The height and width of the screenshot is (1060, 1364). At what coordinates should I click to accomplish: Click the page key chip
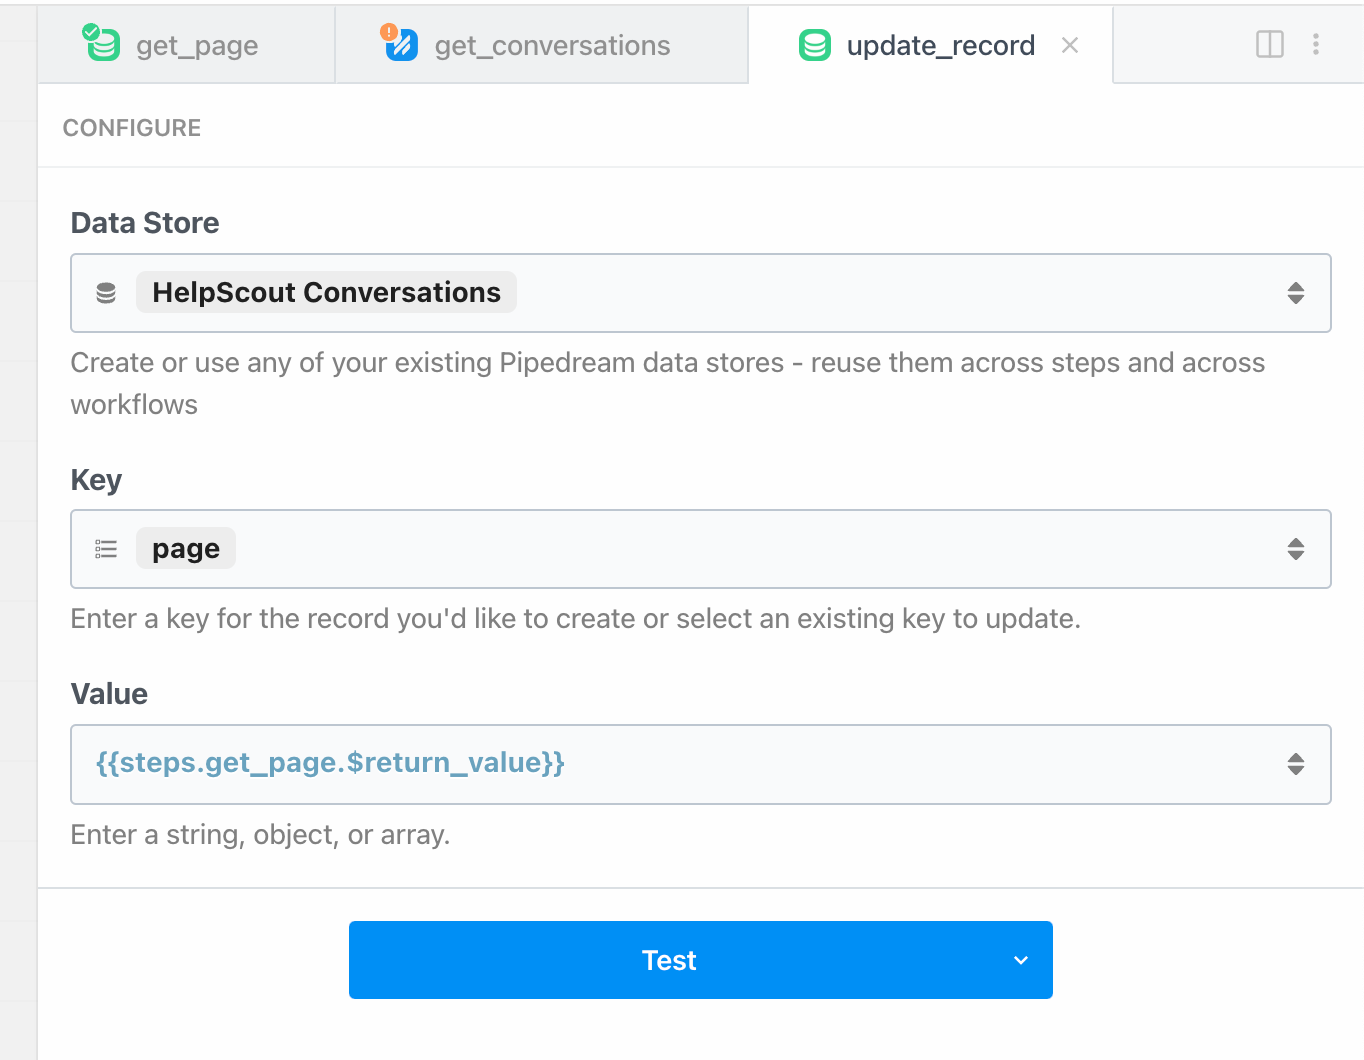(x=186, y=548)
